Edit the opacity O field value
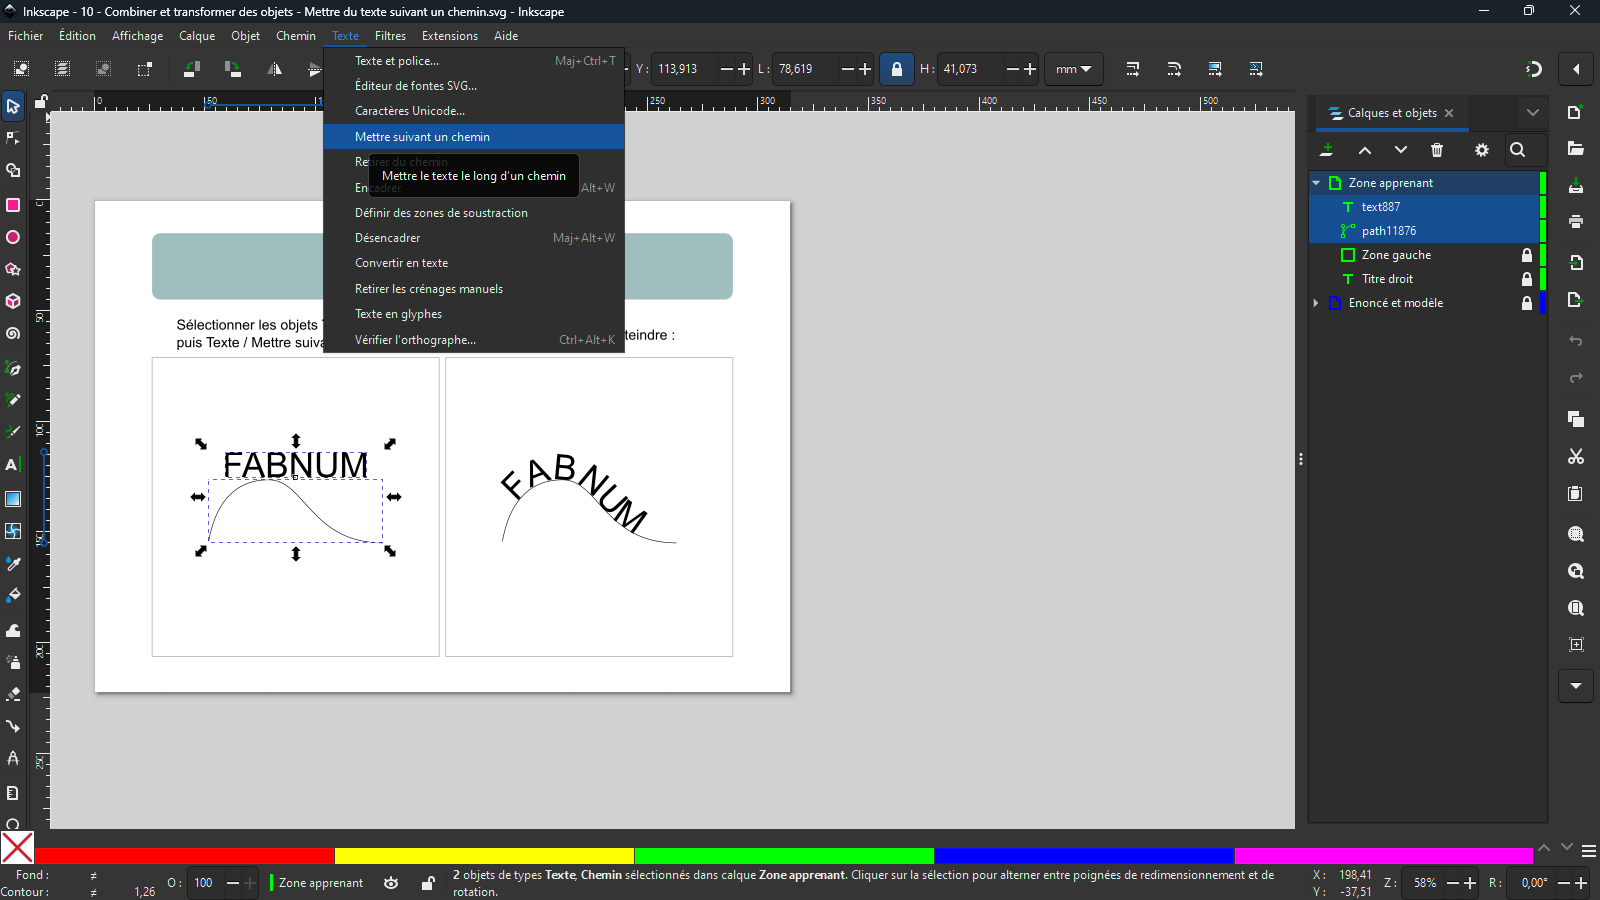 point(206,883)
